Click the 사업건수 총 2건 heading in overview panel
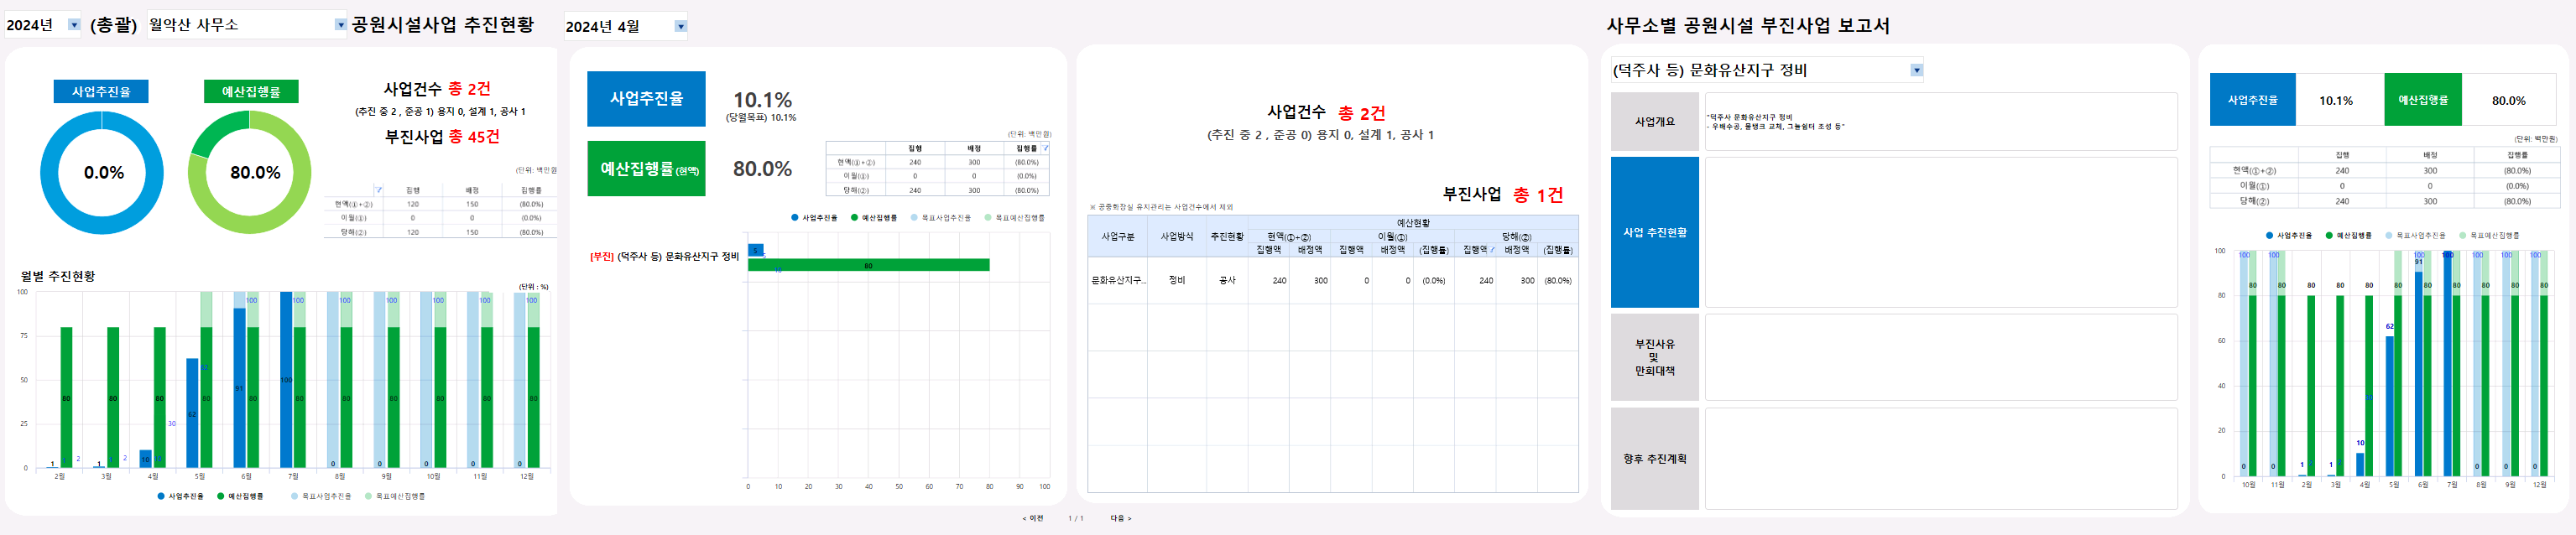 [437, 89]
